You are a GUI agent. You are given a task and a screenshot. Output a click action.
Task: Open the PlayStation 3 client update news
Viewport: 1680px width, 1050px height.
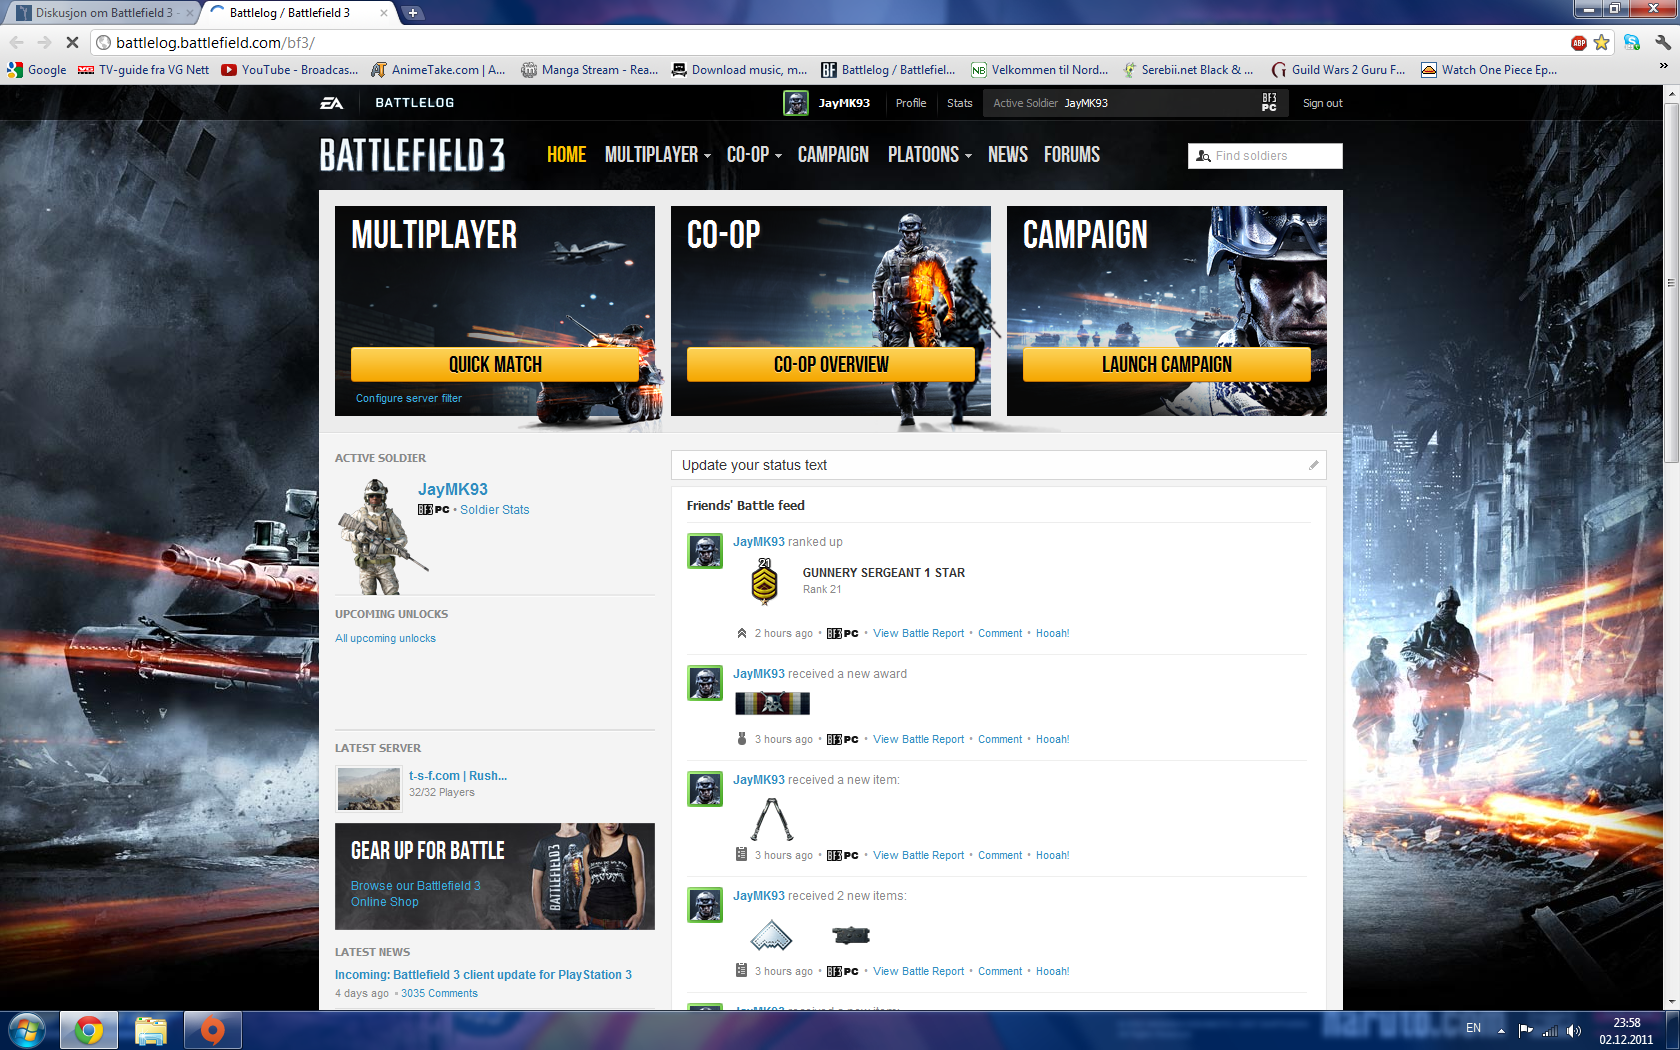(x=483, y=975)
